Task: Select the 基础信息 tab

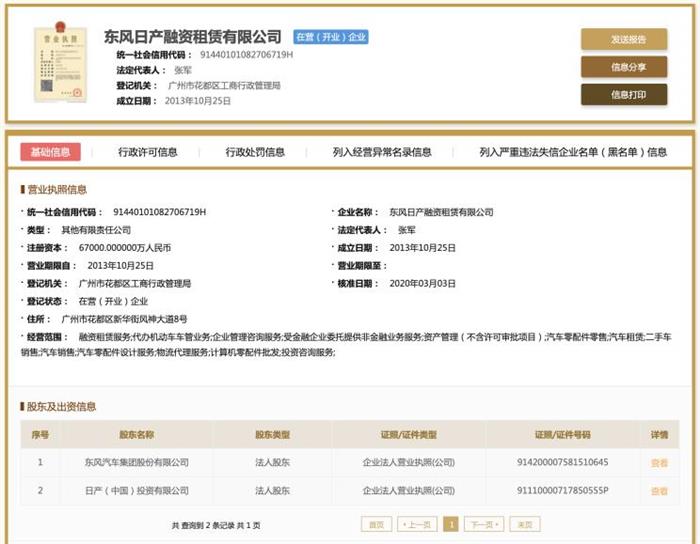Action: [x=50, y=152]
